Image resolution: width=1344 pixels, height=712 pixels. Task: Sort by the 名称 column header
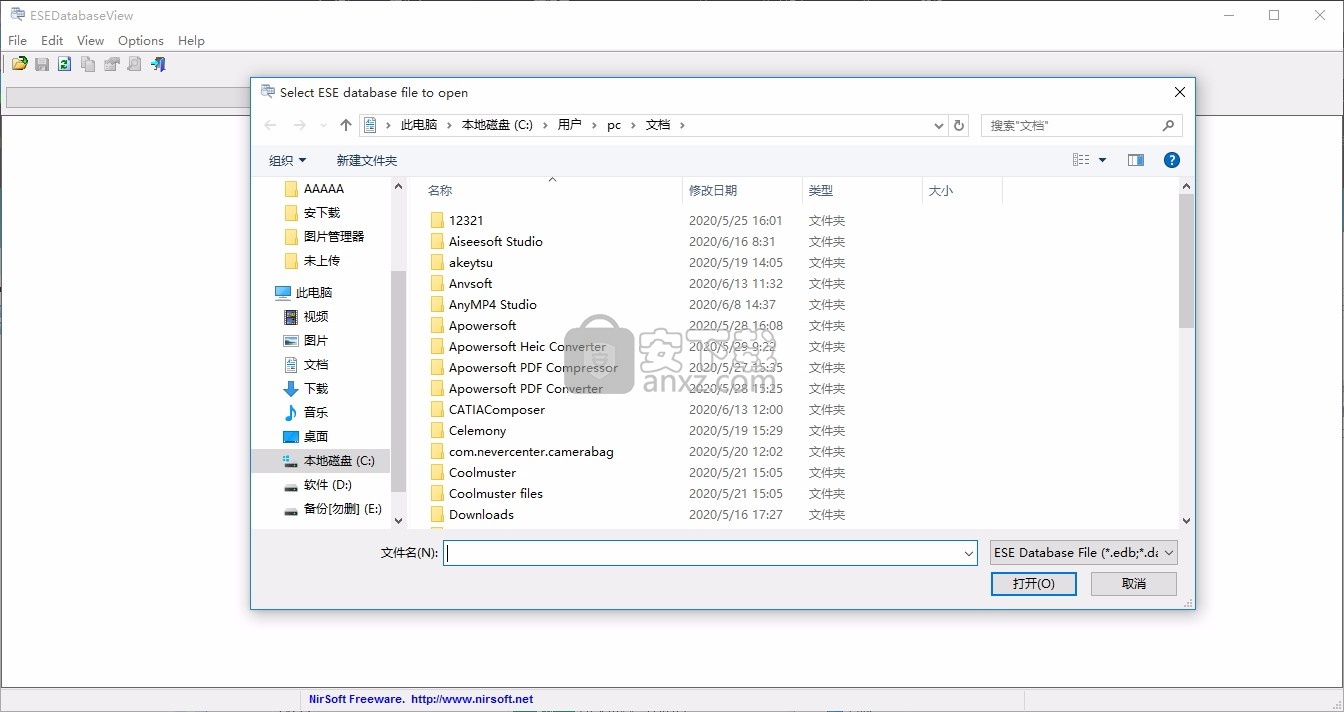pos(440,190)
